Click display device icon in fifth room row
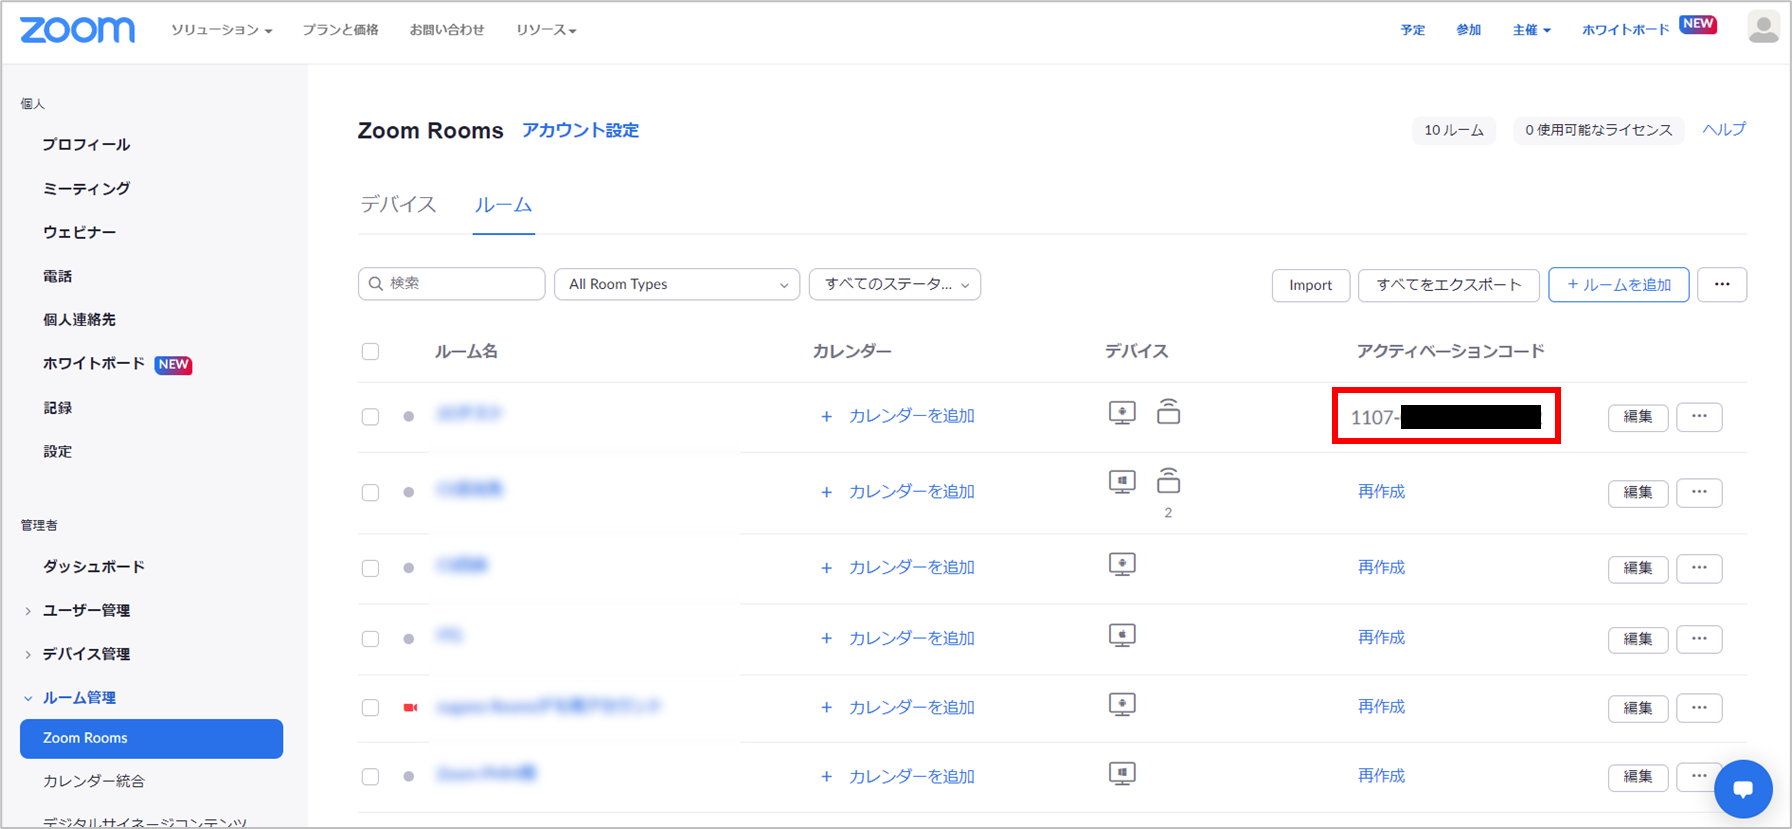 (1122, 705)
